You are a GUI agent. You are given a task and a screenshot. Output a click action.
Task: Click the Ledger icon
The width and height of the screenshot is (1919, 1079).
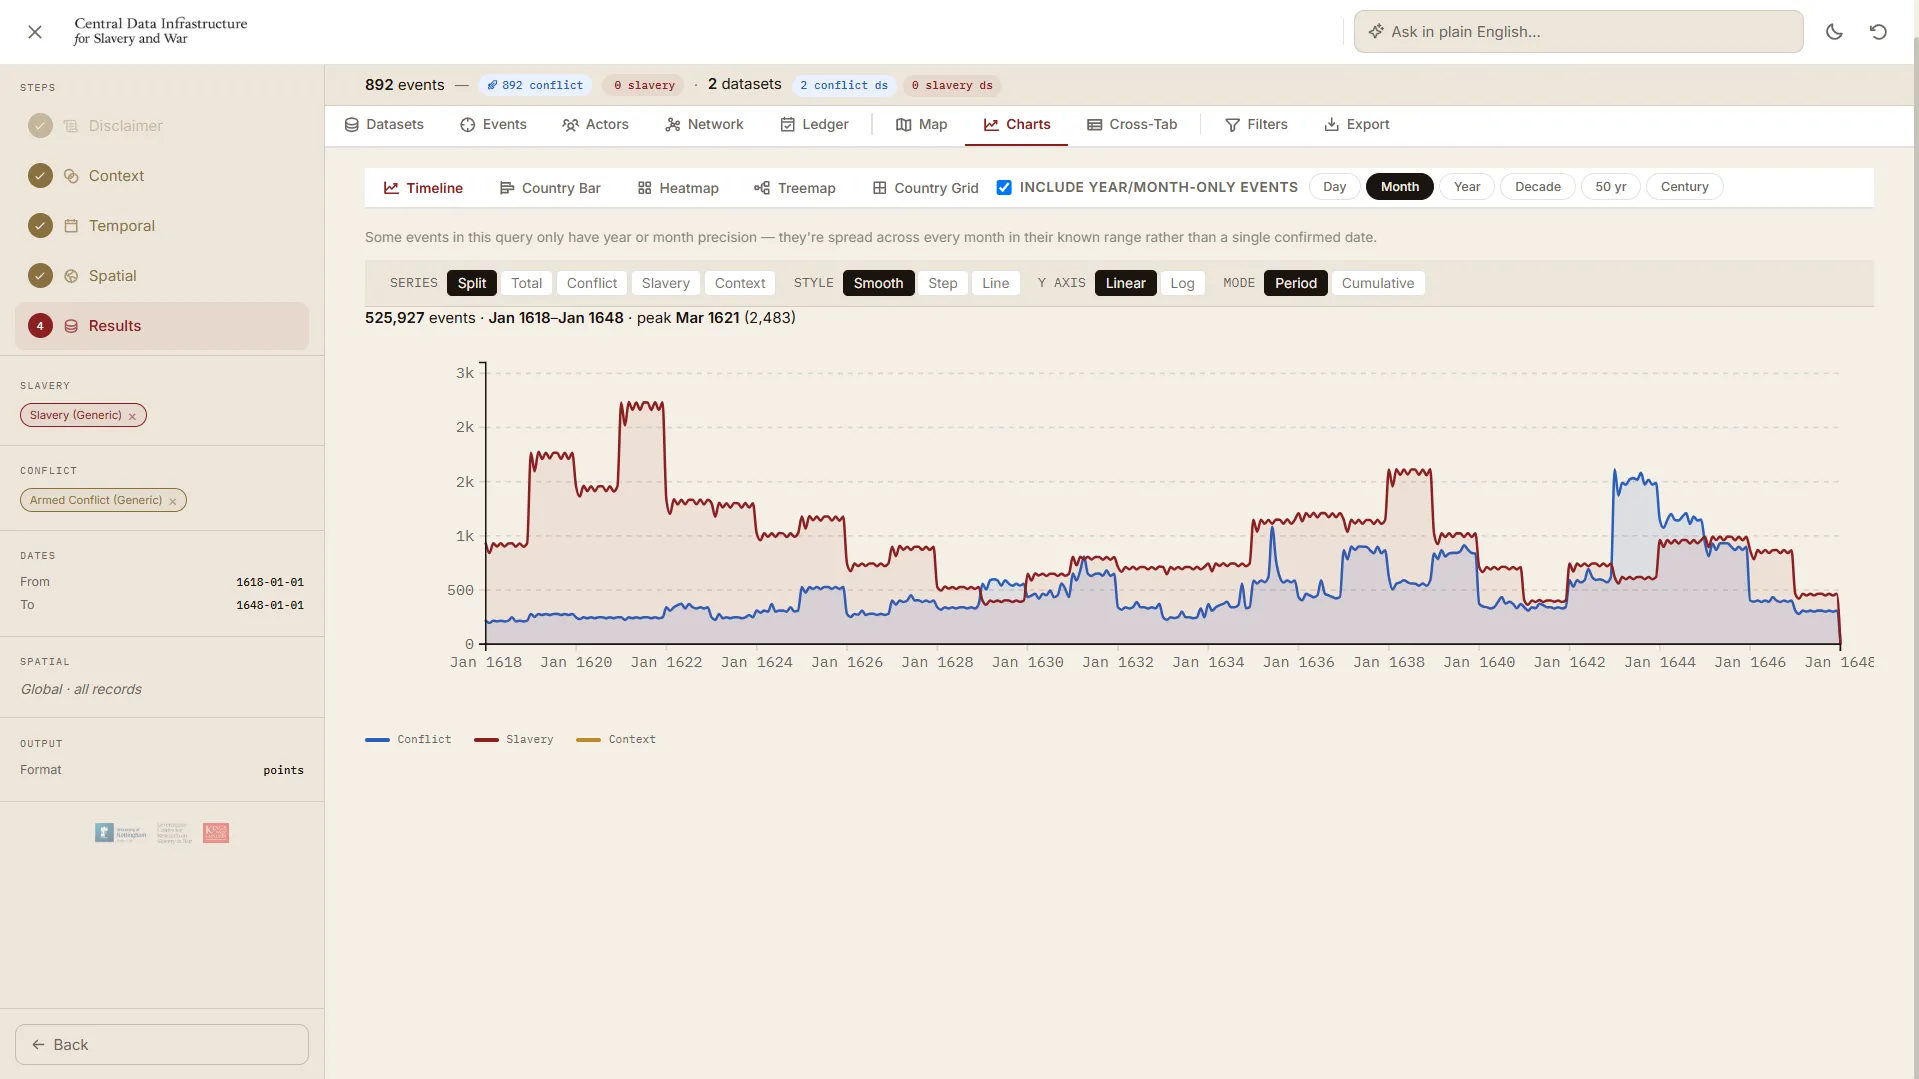(x=788, y=125)
